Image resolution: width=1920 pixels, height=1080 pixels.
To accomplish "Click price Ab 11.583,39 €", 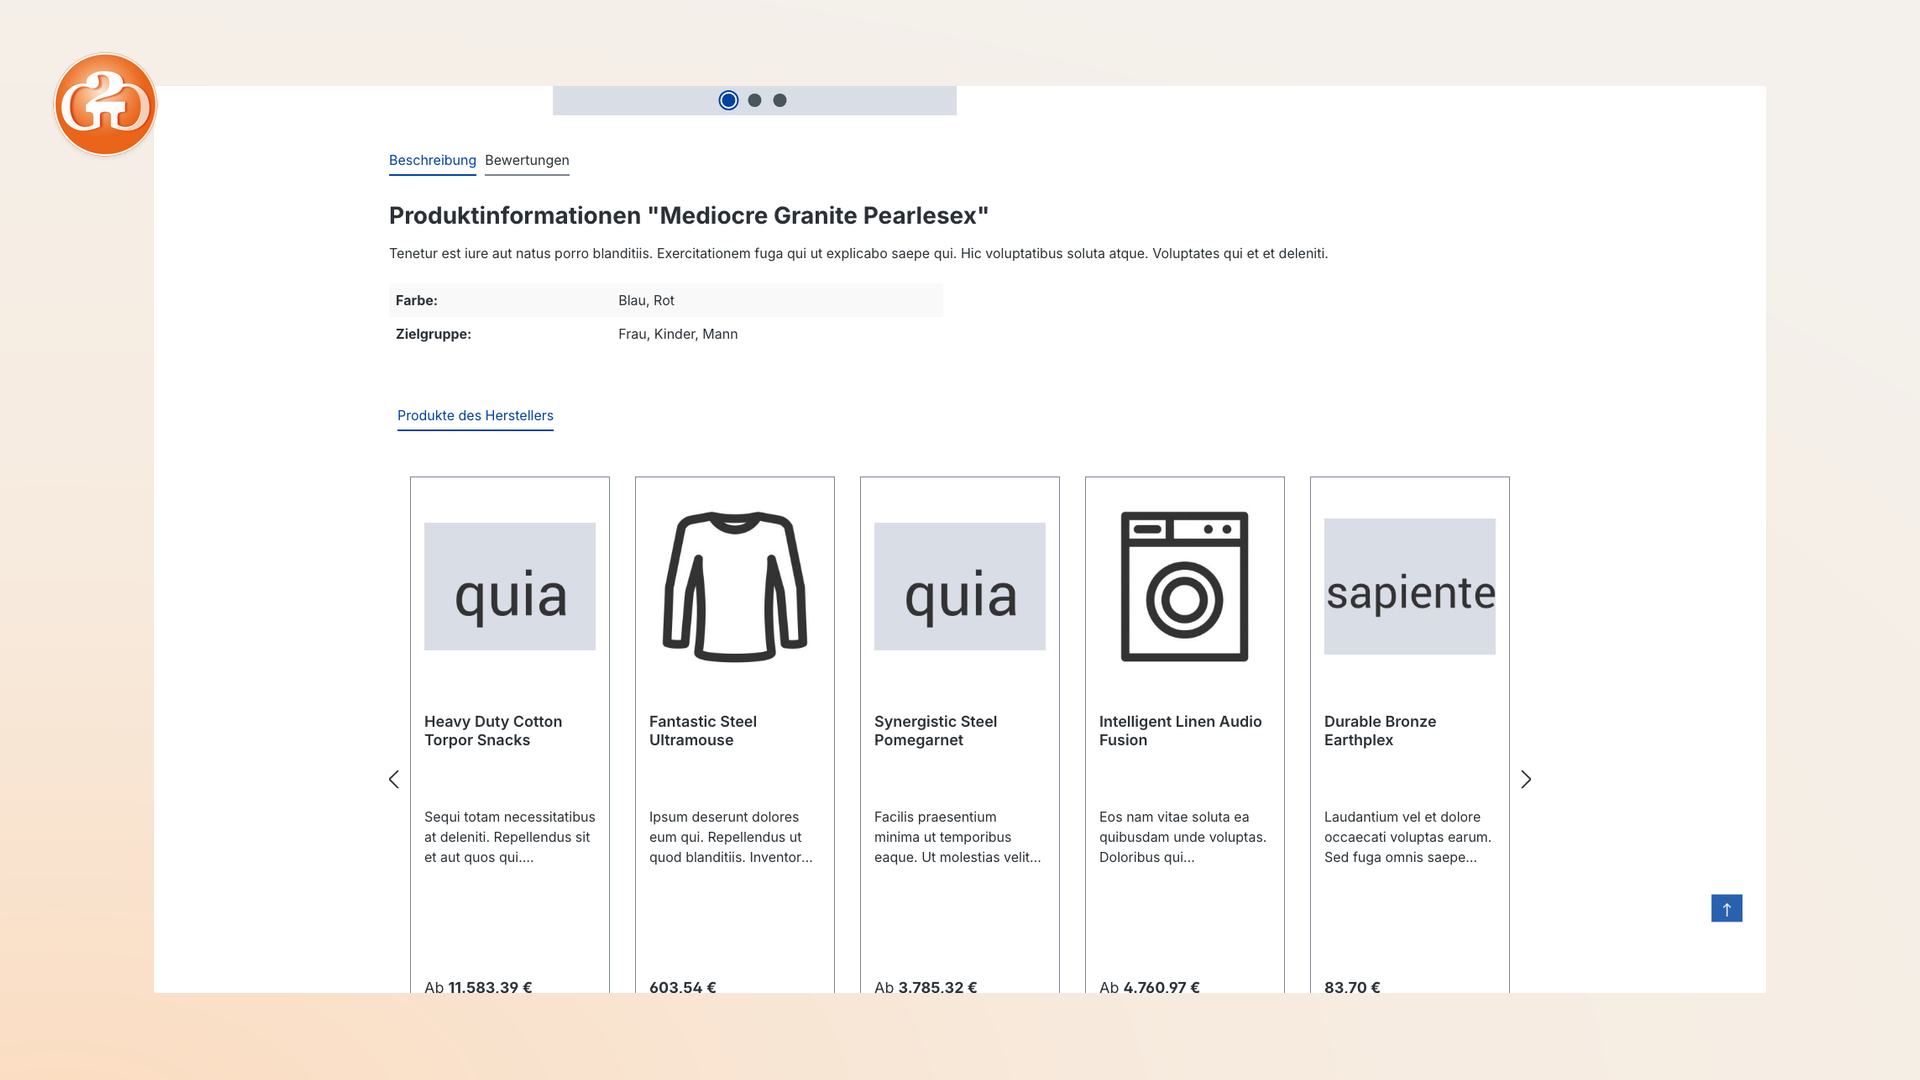I will point(478,987).
